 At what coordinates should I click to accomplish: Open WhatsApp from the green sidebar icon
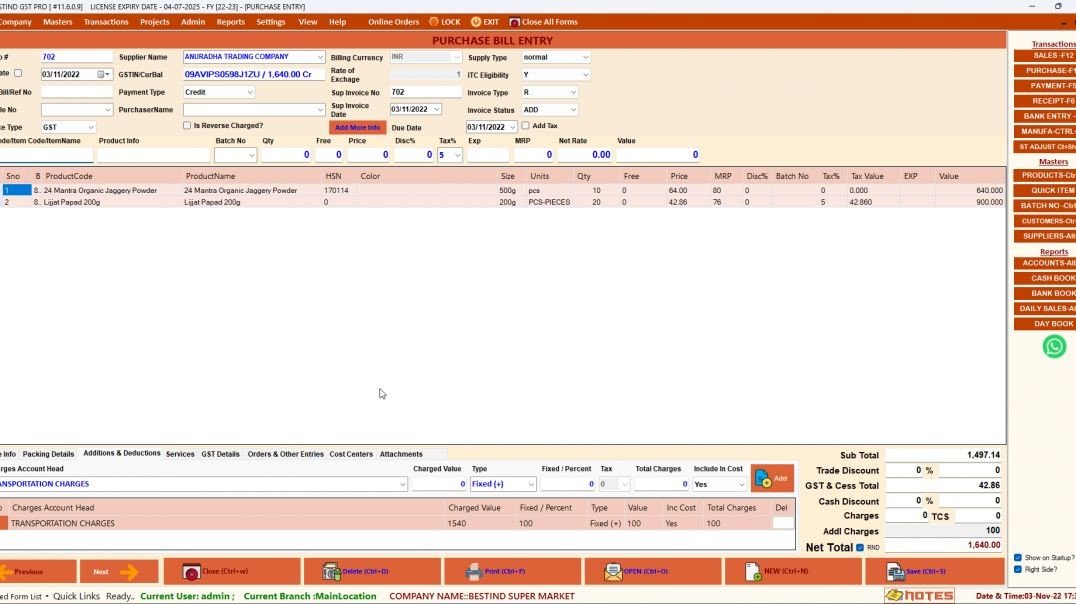(1053, 346)
